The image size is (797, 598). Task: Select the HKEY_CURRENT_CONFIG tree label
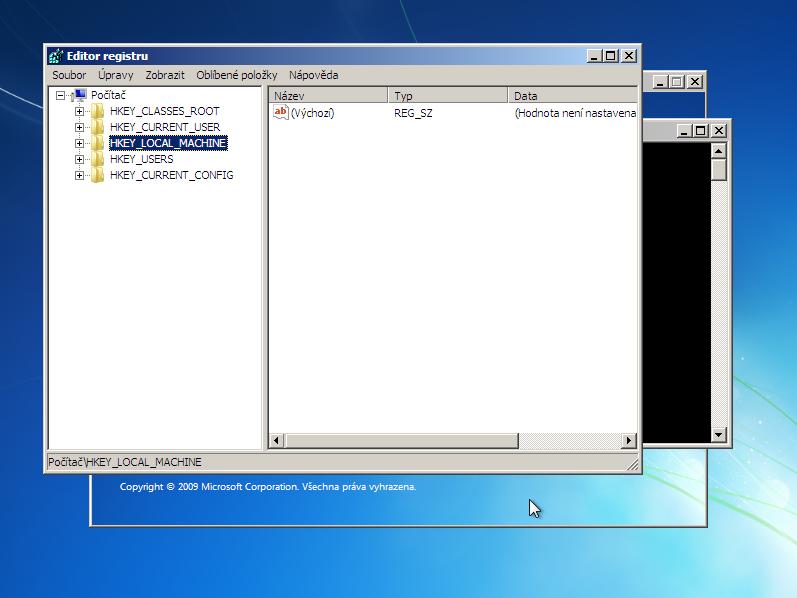point(171,175)
